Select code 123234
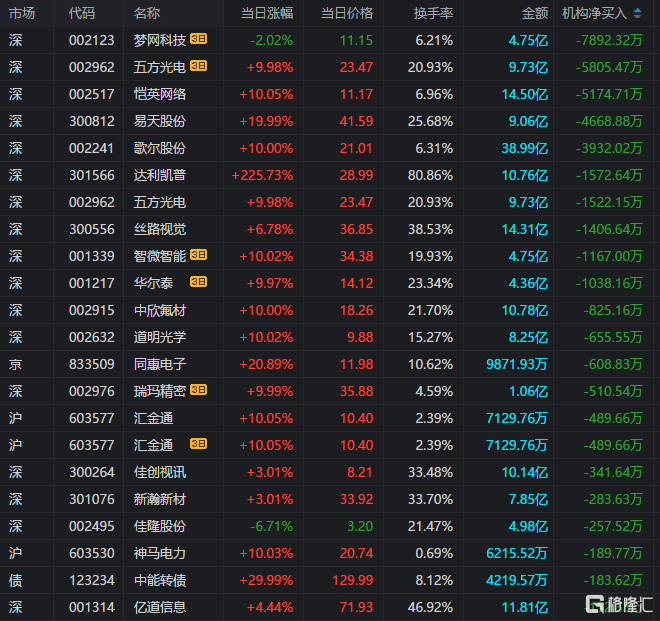Viewport: 660px width, 621px height. pos(91,580)
